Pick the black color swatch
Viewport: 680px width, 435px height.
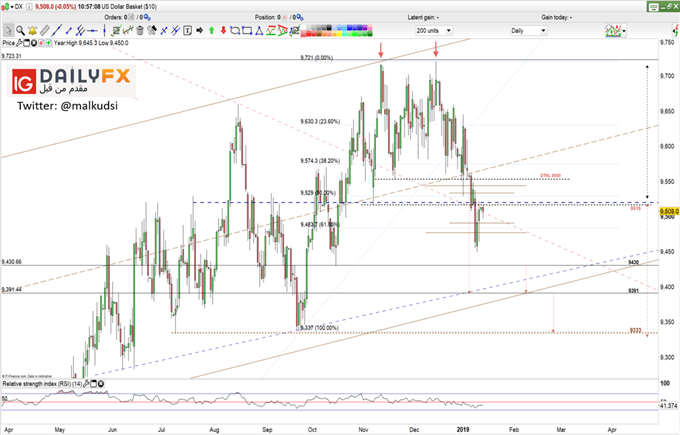pos(329,28)
